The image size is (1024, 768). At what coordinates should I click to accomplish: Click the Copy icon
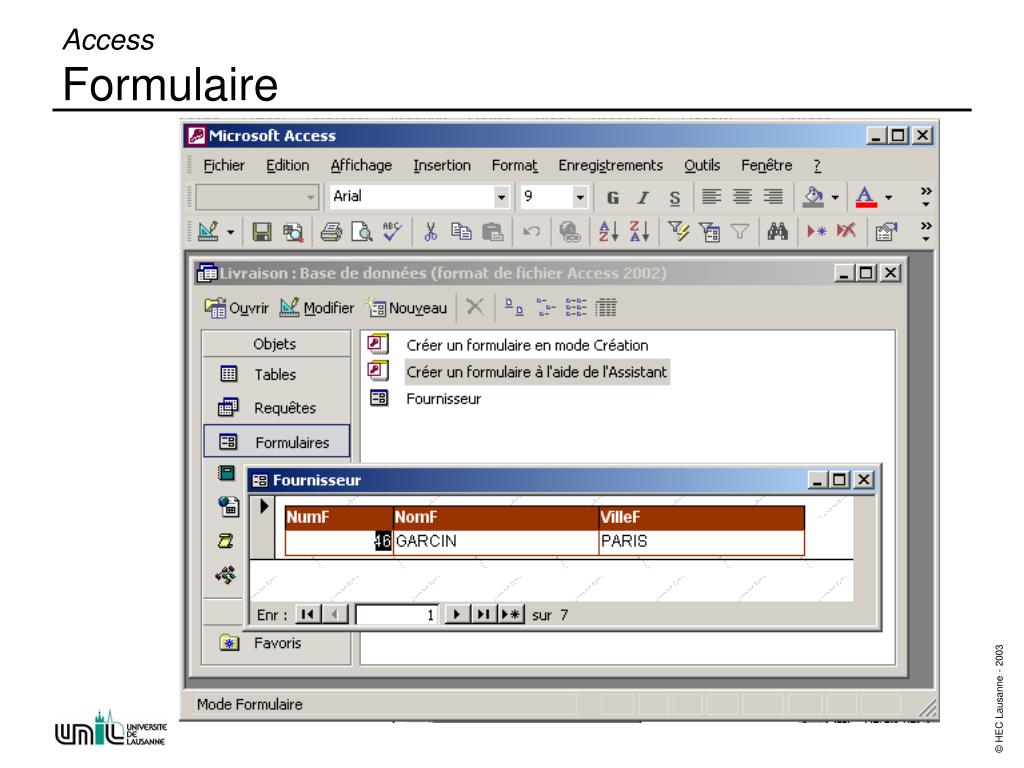[x=461, y=232]
